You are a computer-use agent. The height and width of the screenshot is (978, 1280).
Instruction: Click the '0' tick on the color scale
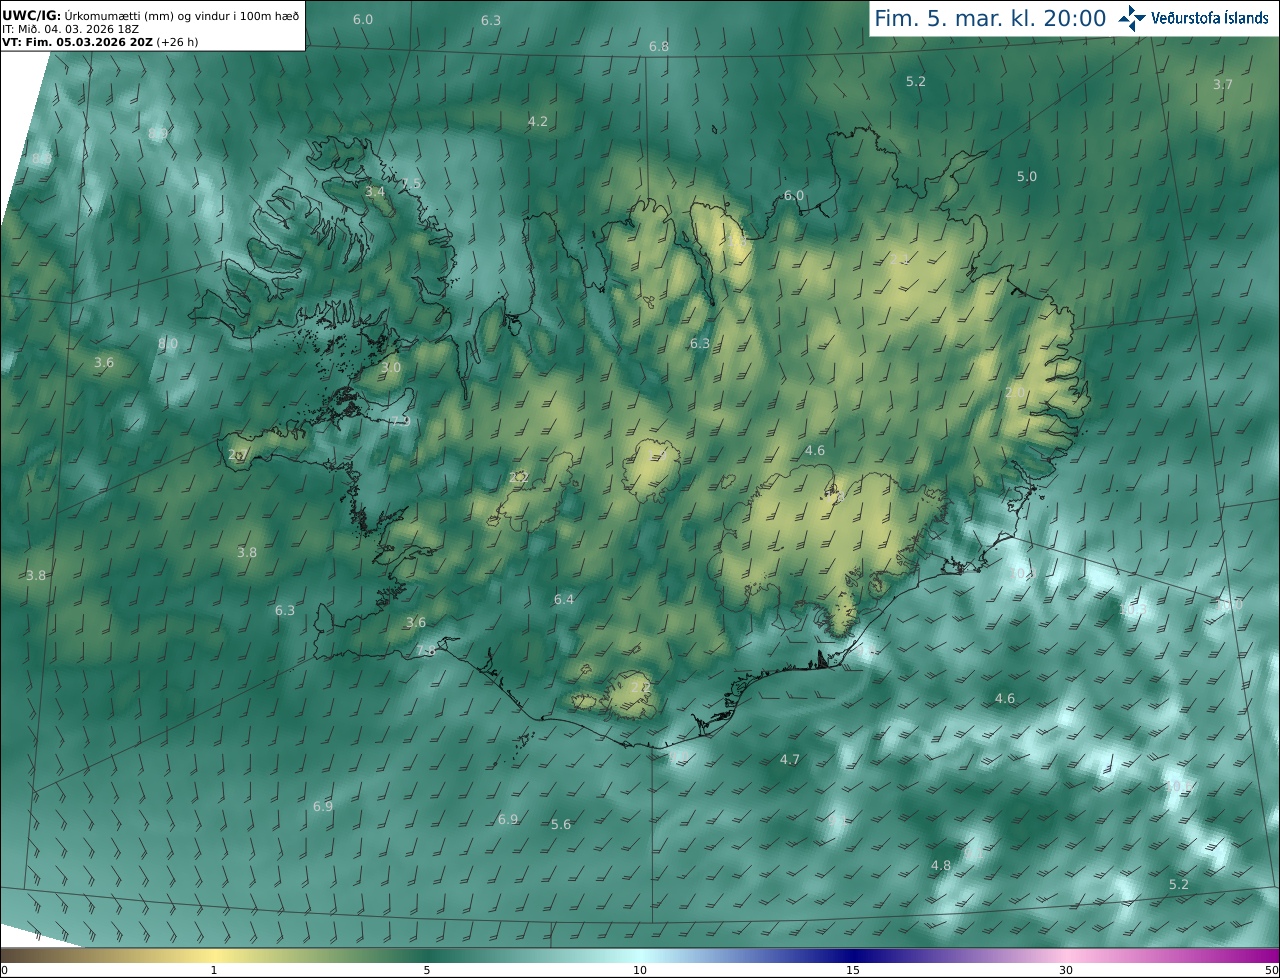click(4, 970)
